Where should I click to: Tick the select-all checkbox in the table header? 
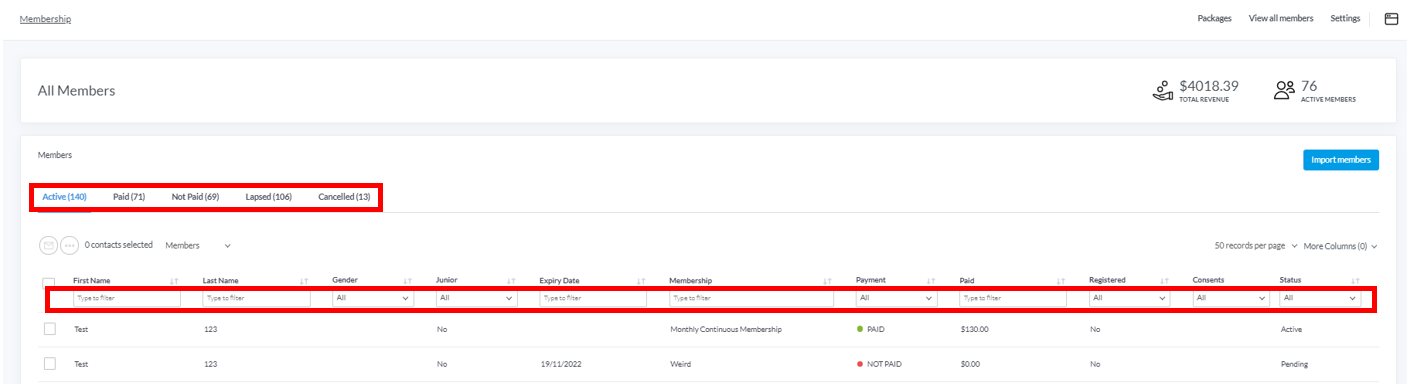[49, 283]
